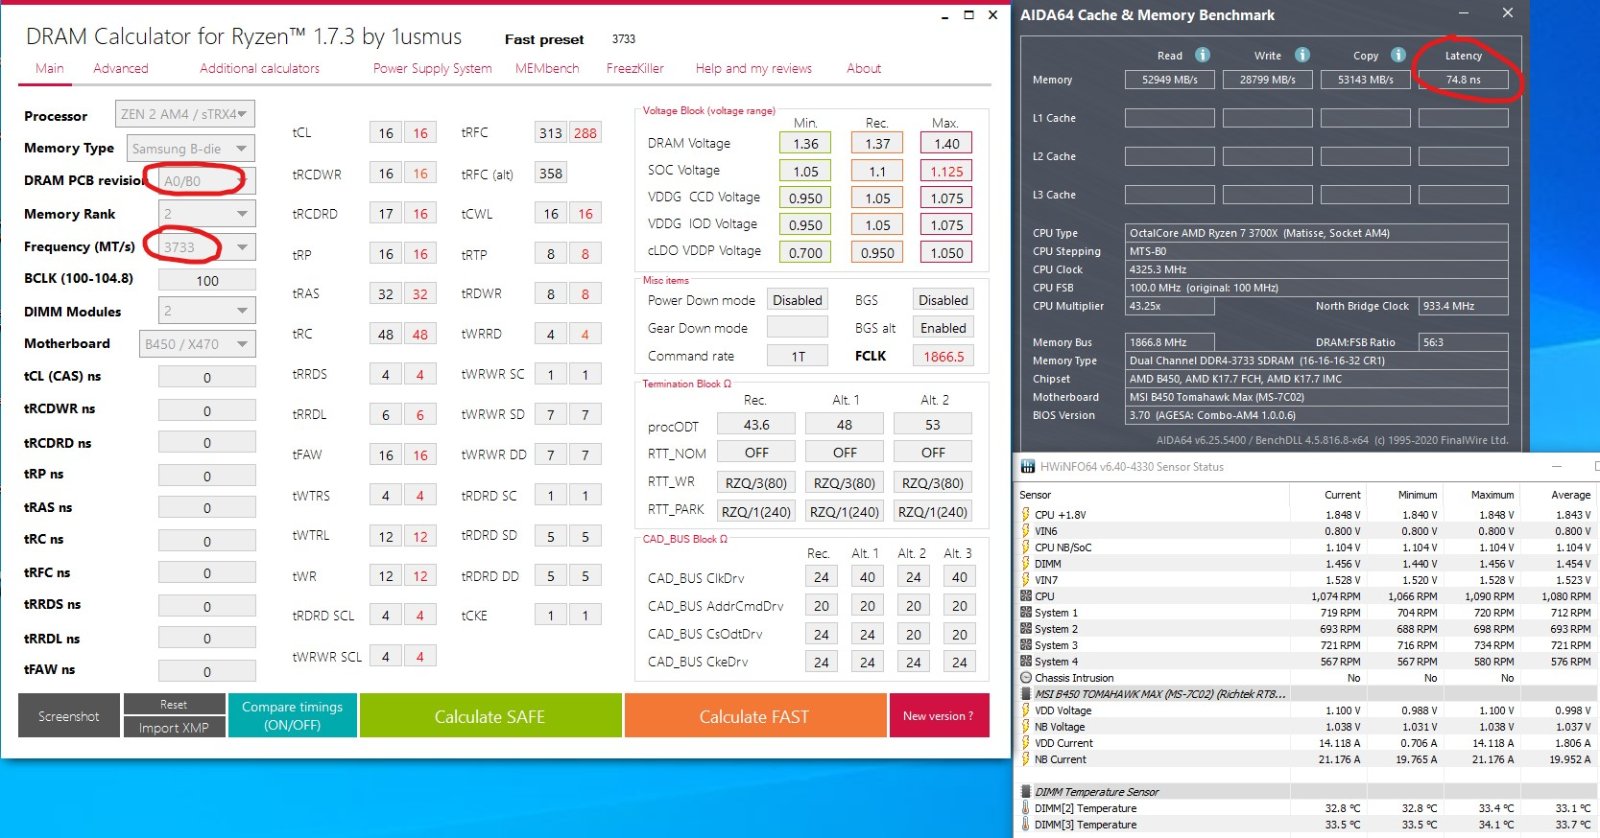Click the fan icon of CPU RPM row
The width and height of the screenshot is (1600, 838).
1025,596
